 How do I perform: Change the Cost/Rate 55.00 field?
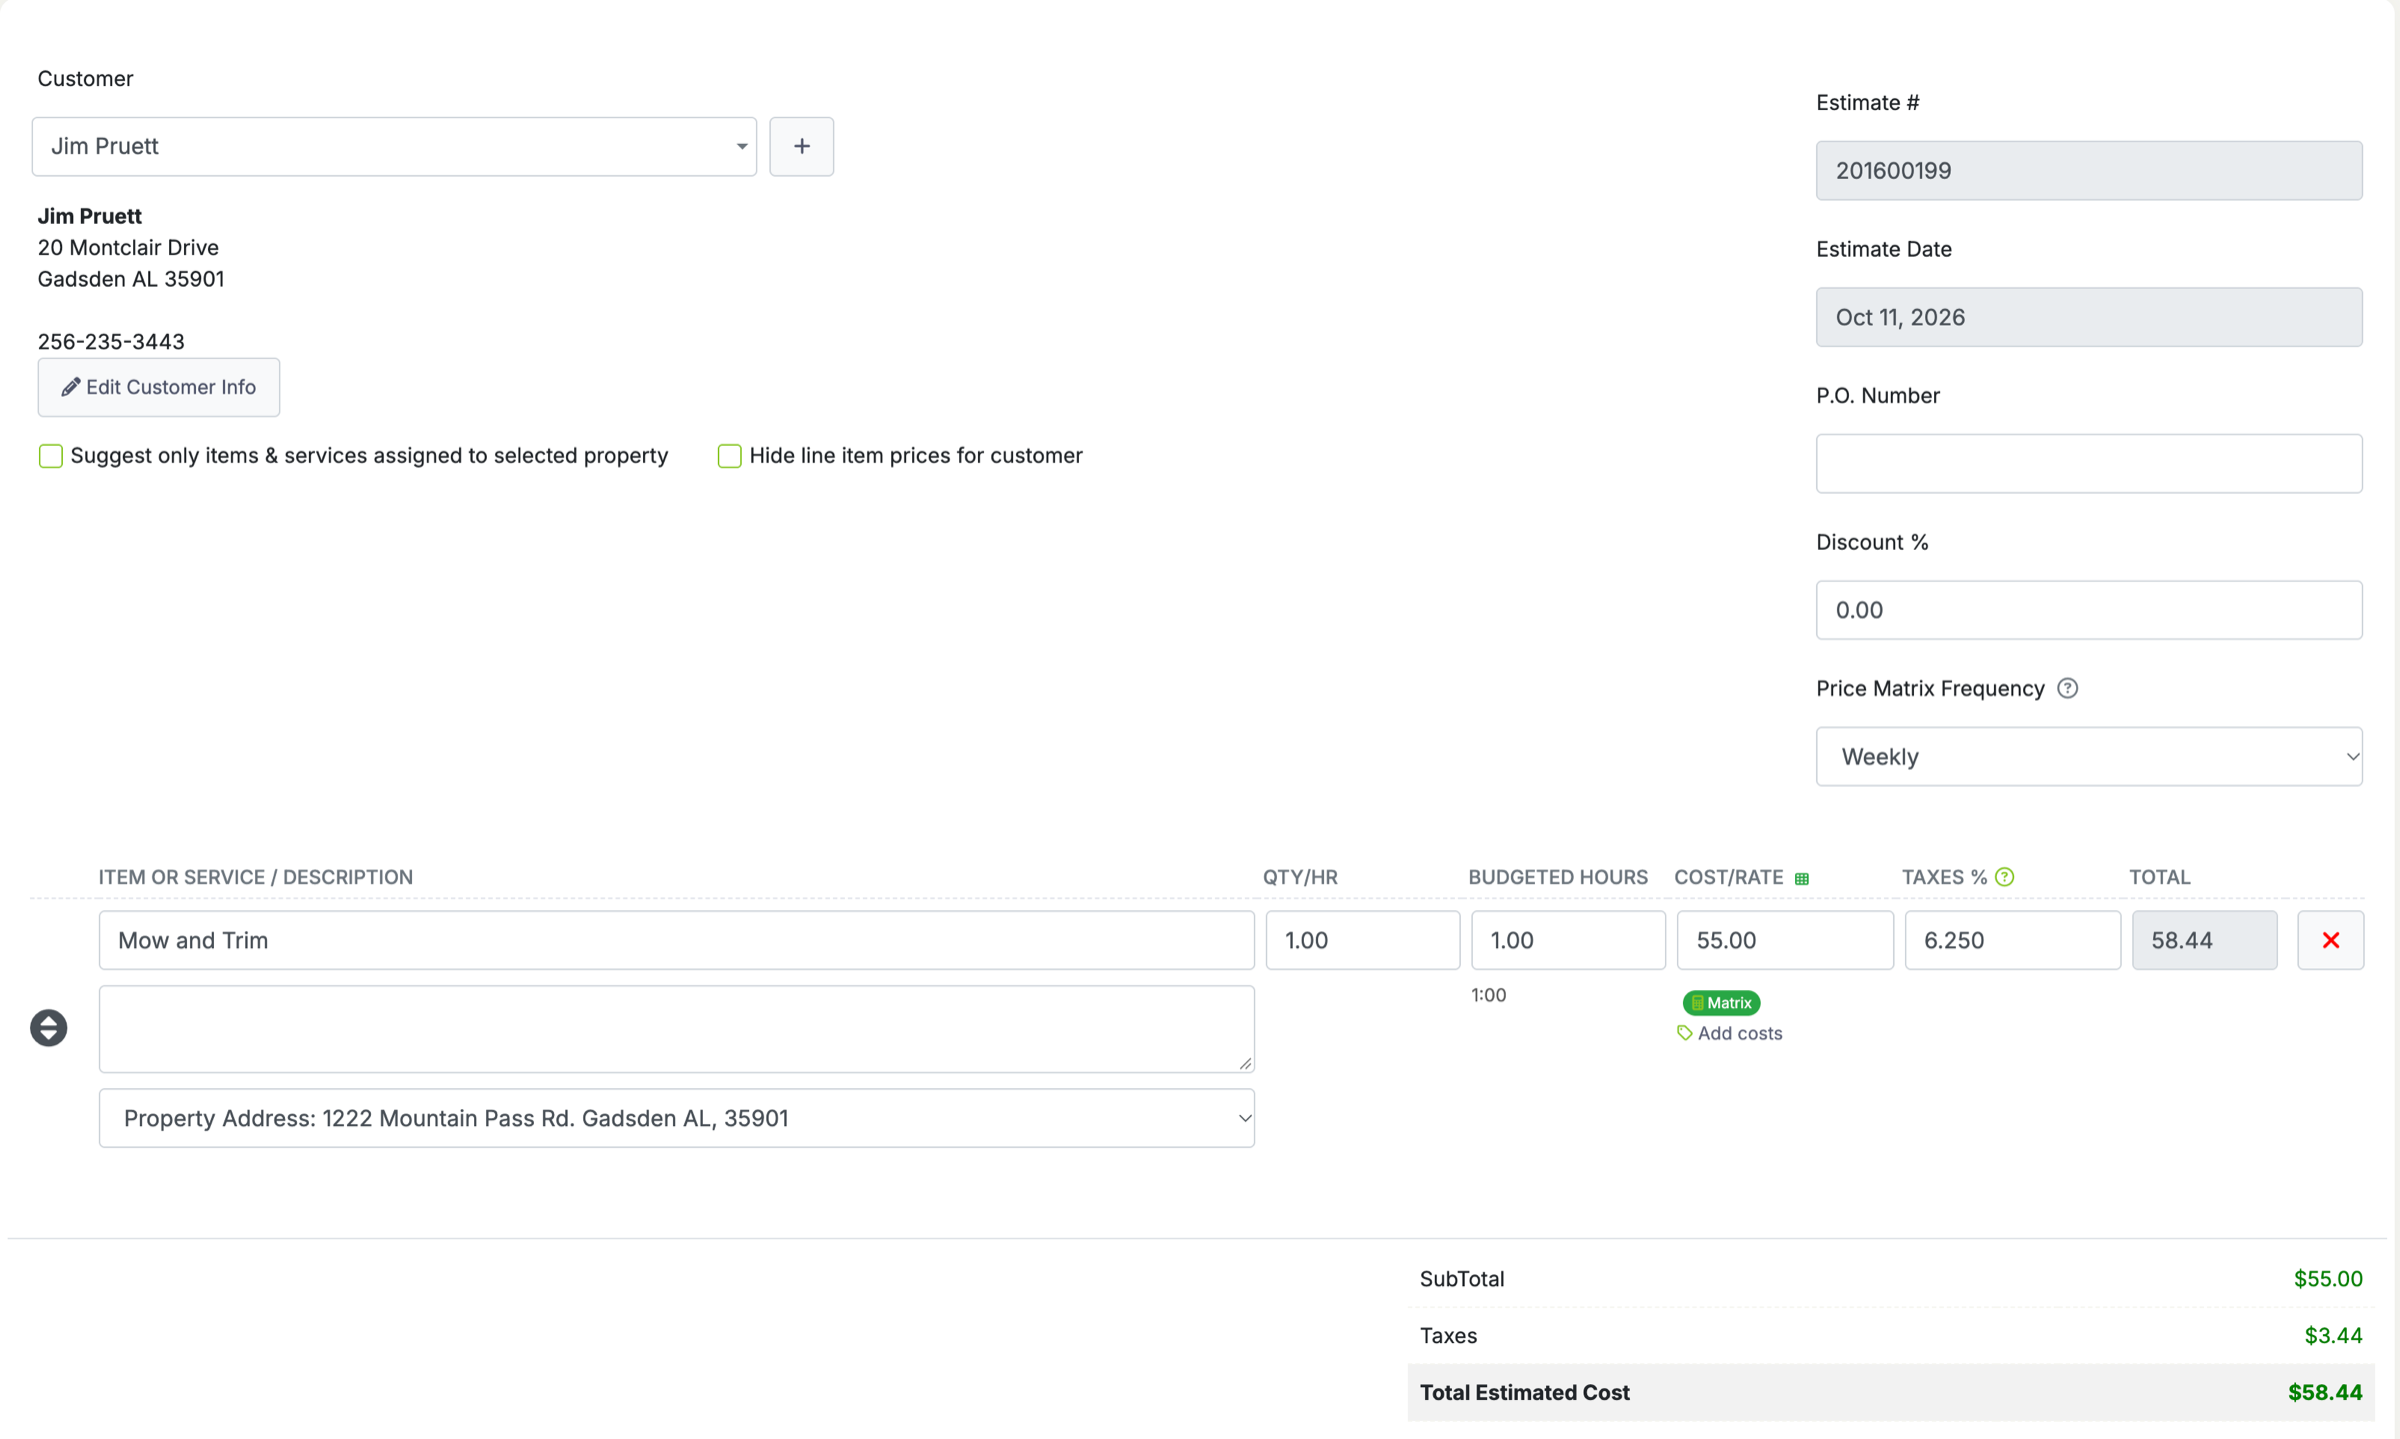(1785, 940)
